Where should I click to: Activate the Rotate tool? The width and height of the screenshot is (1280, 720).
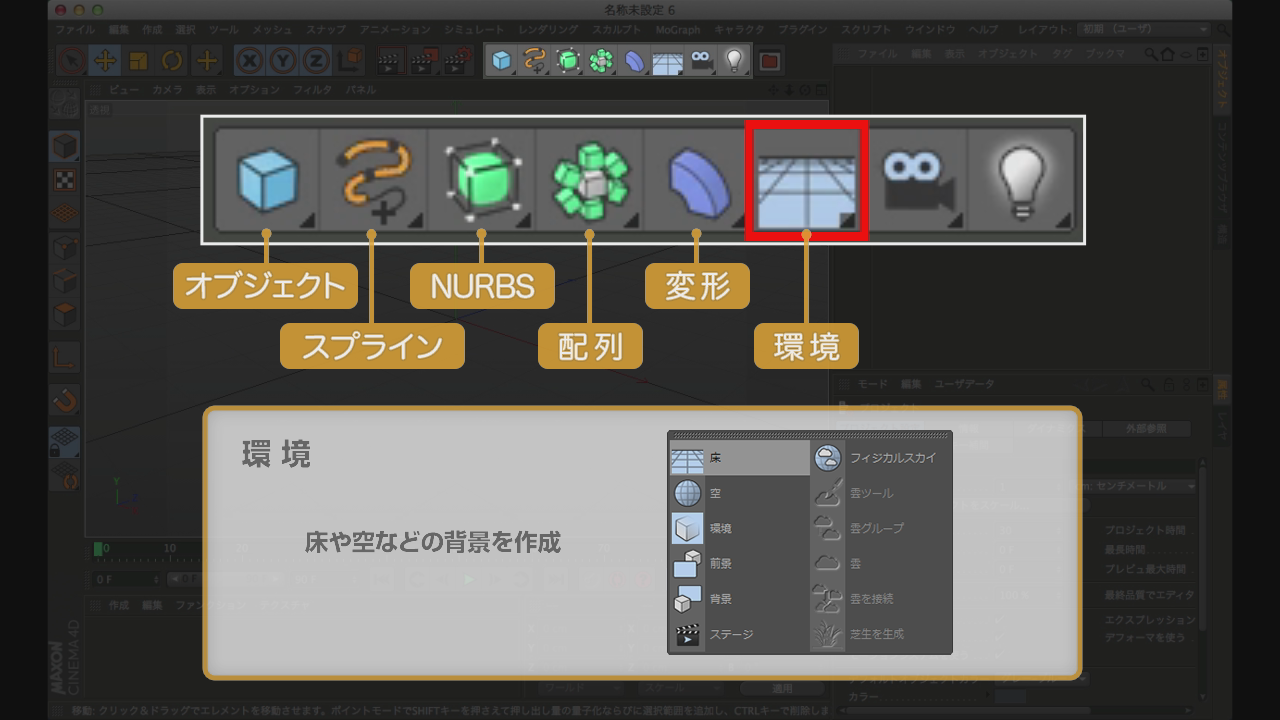point(172,61)
